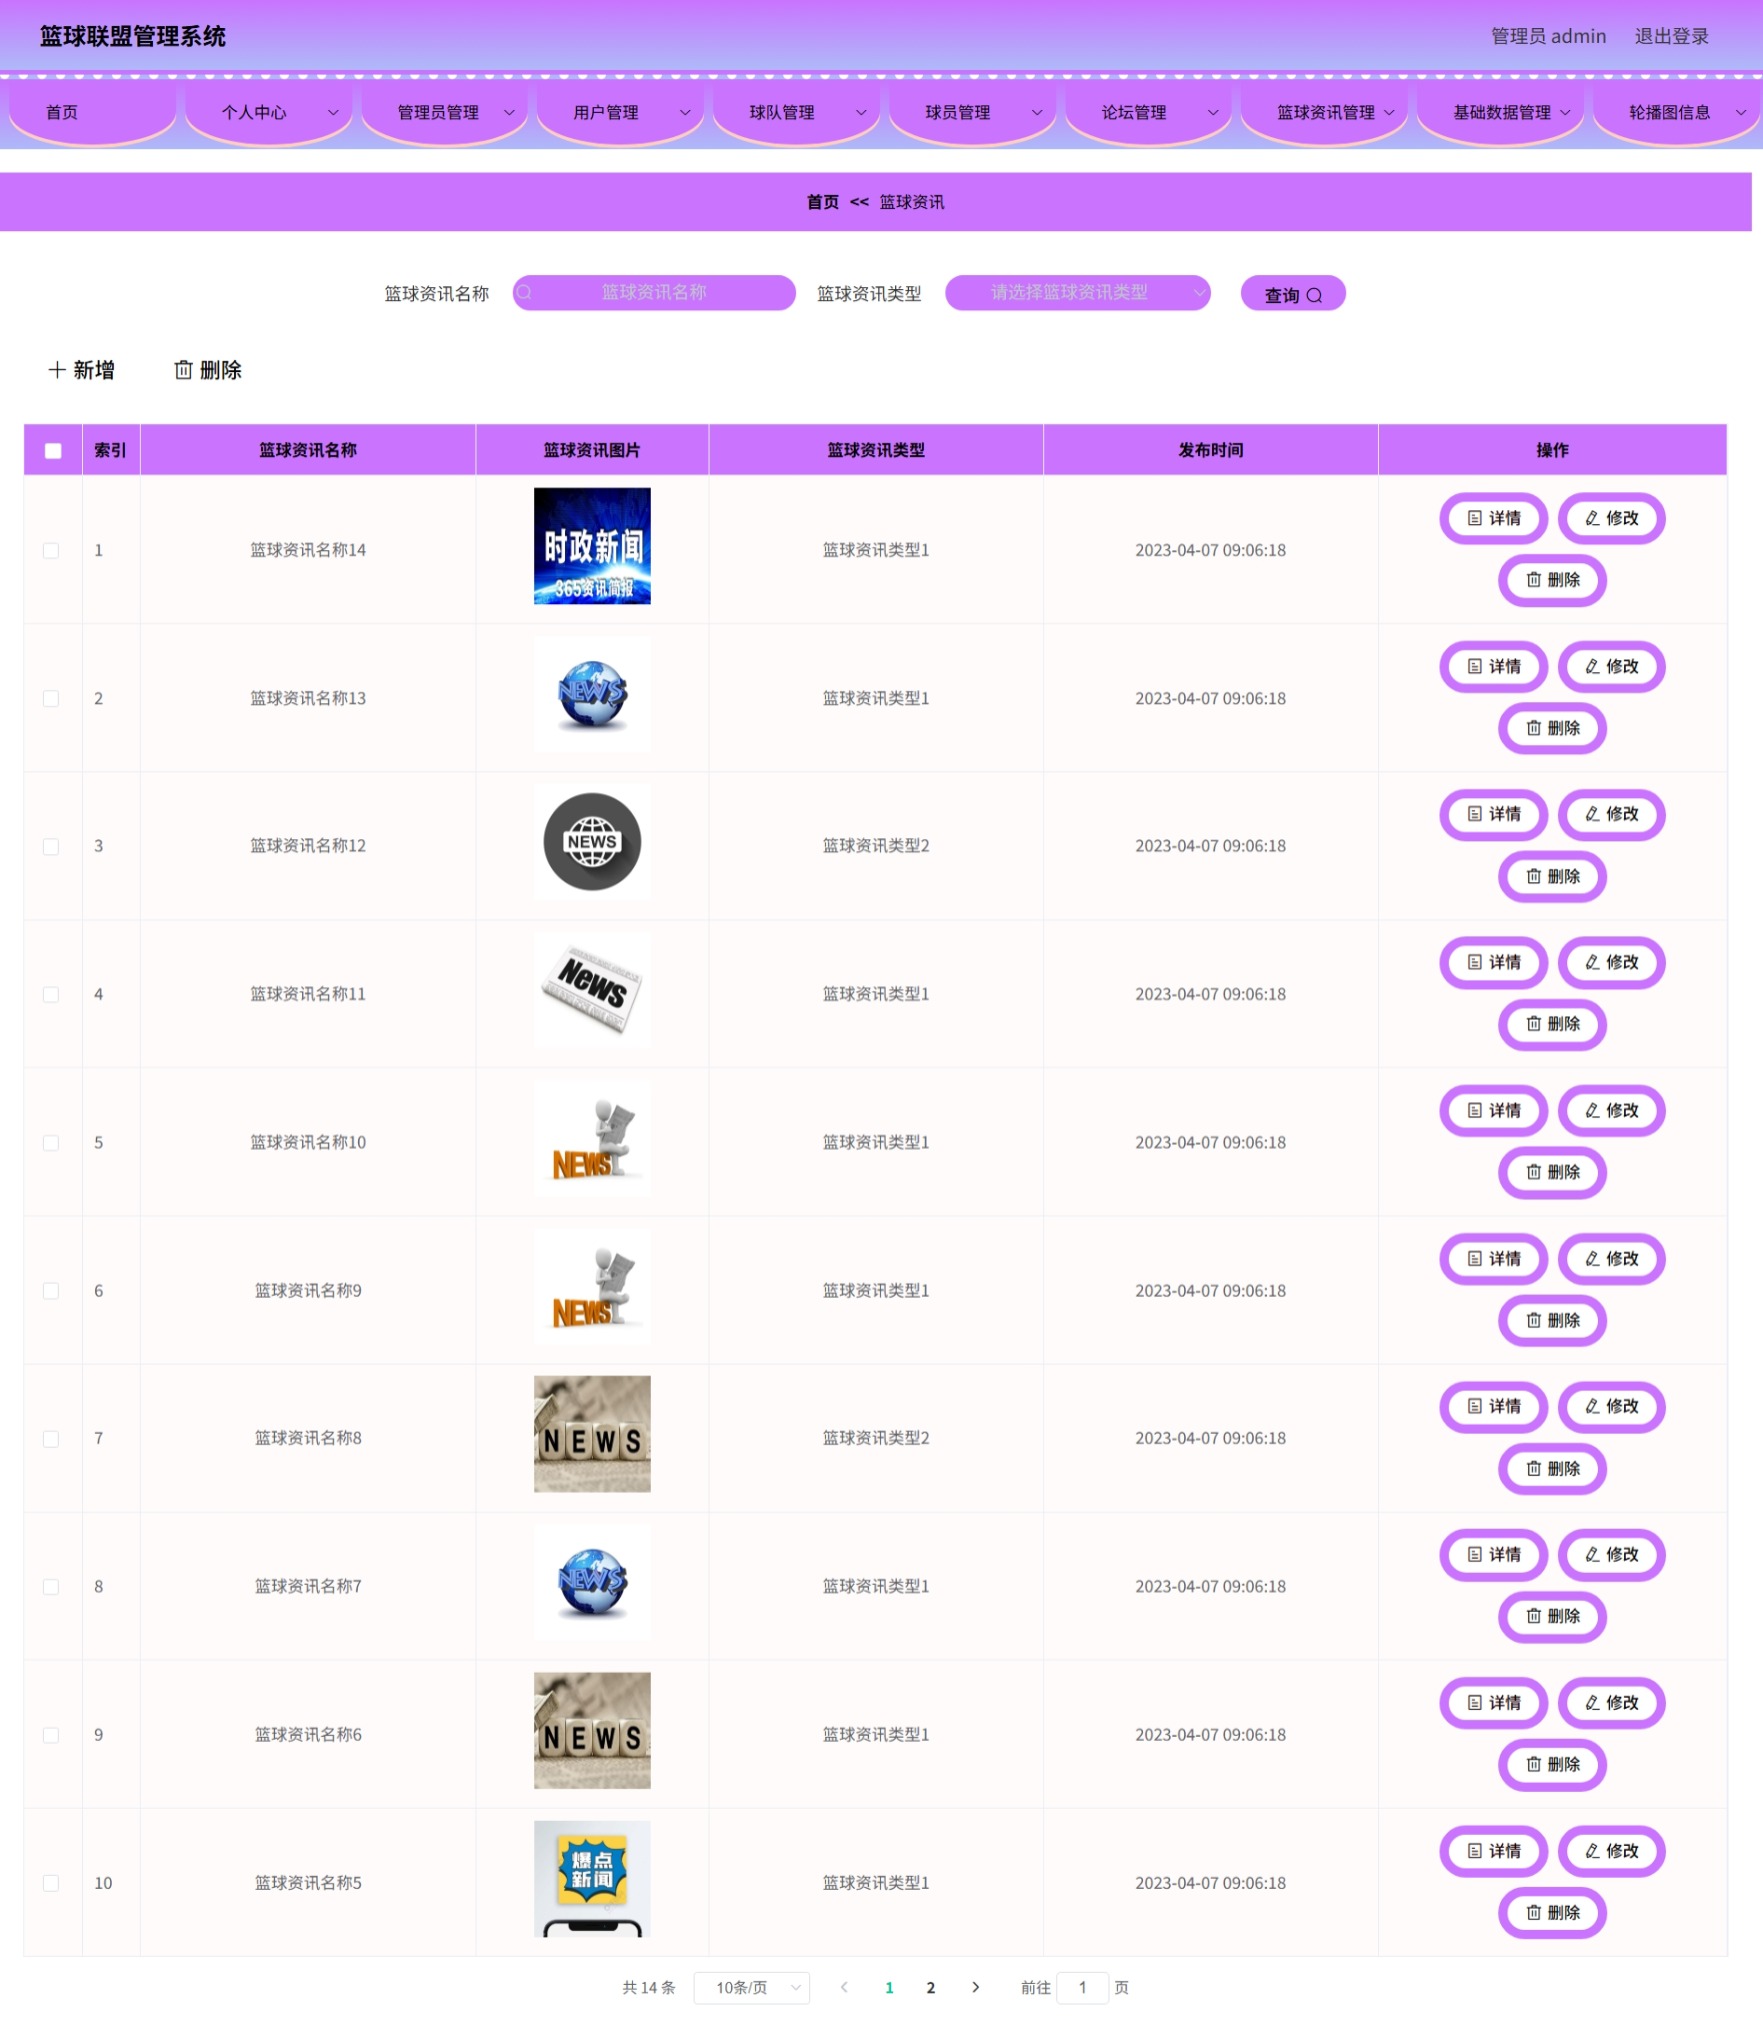
Task: Open 详情 for 篮球资讯名称13
Action: click(x=1494, y=666)
